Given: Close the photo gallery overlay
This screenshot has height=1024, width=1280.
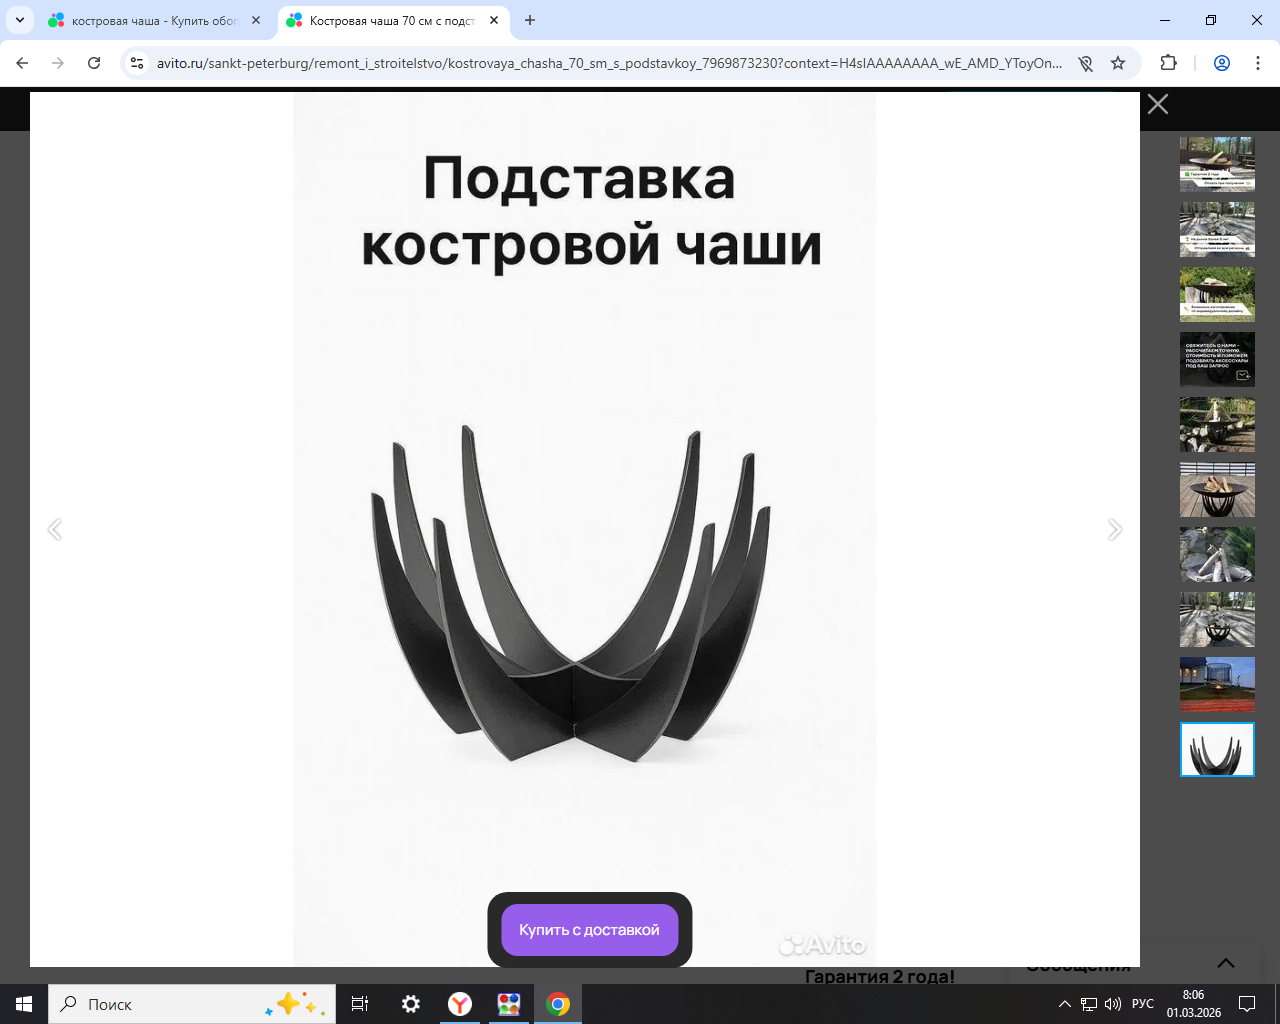Looking at the screenshot, I should [1157, 104].
